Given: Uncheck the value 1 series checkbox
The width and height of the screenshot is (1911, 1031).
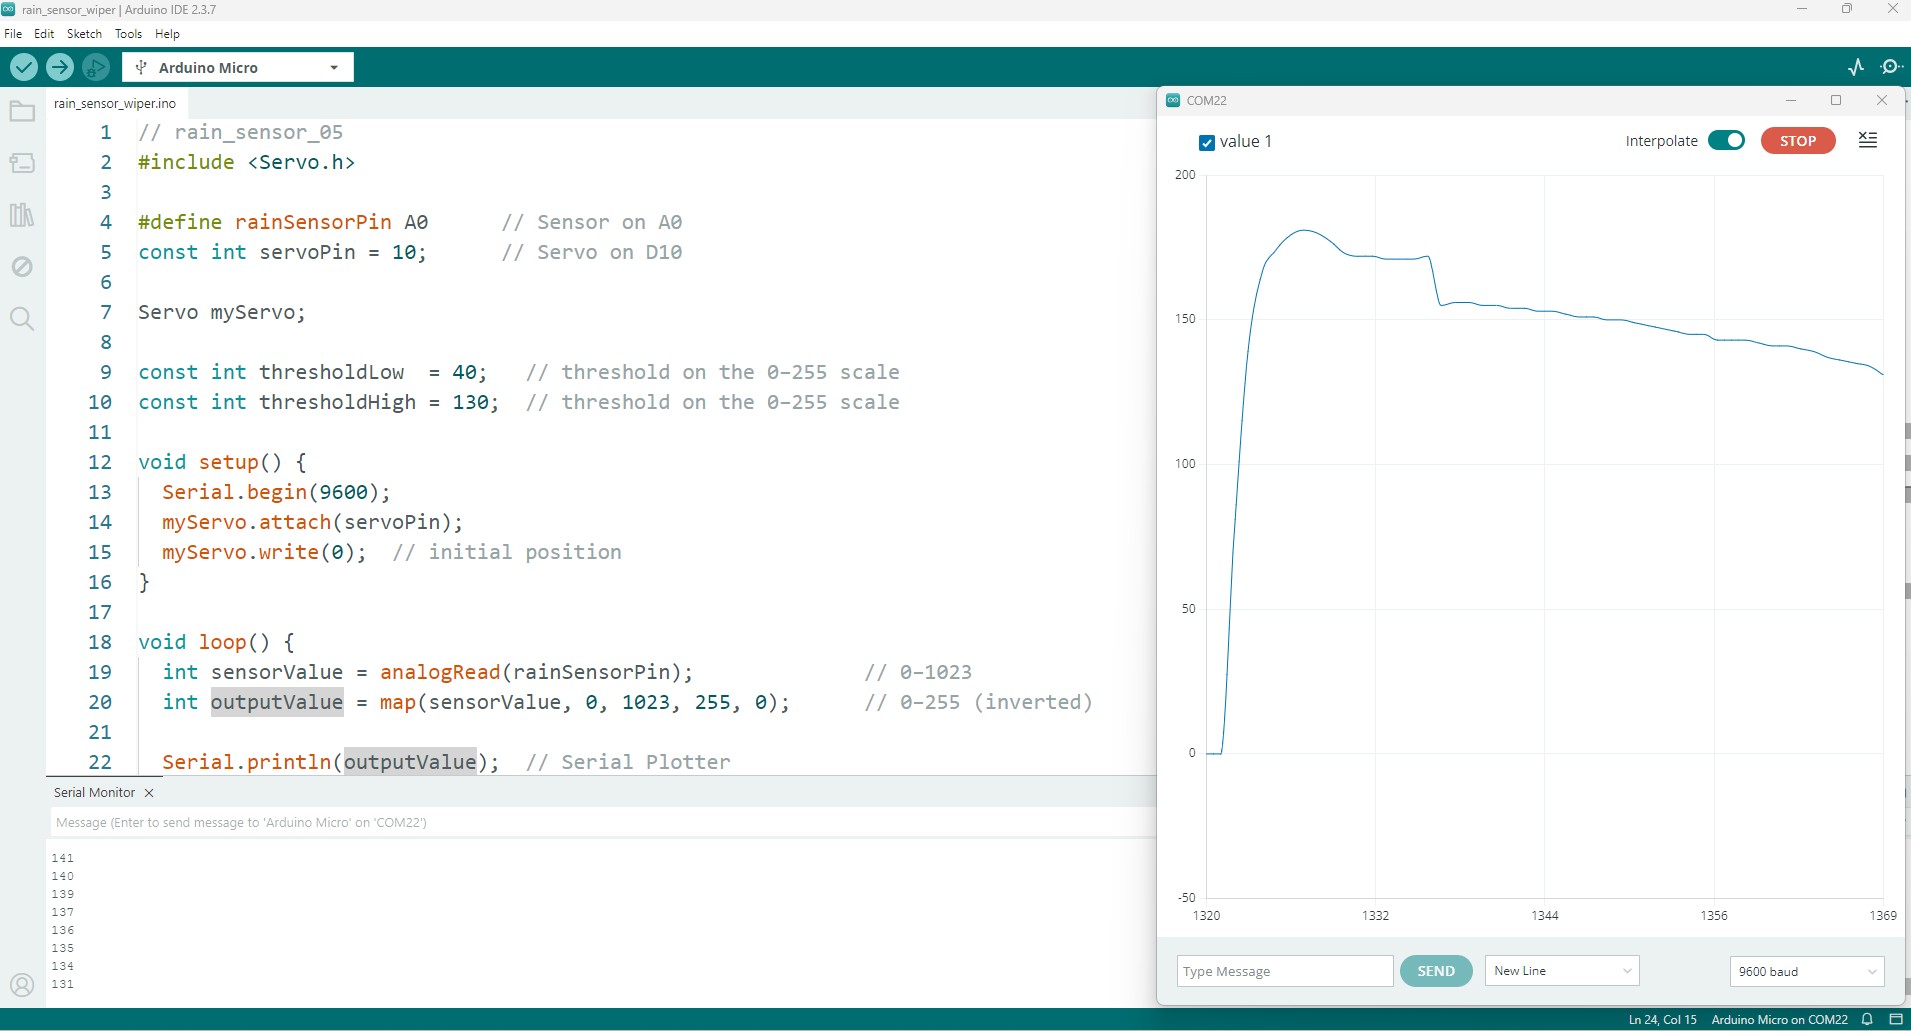Looking at the screenshot, I should [1206, 143].
